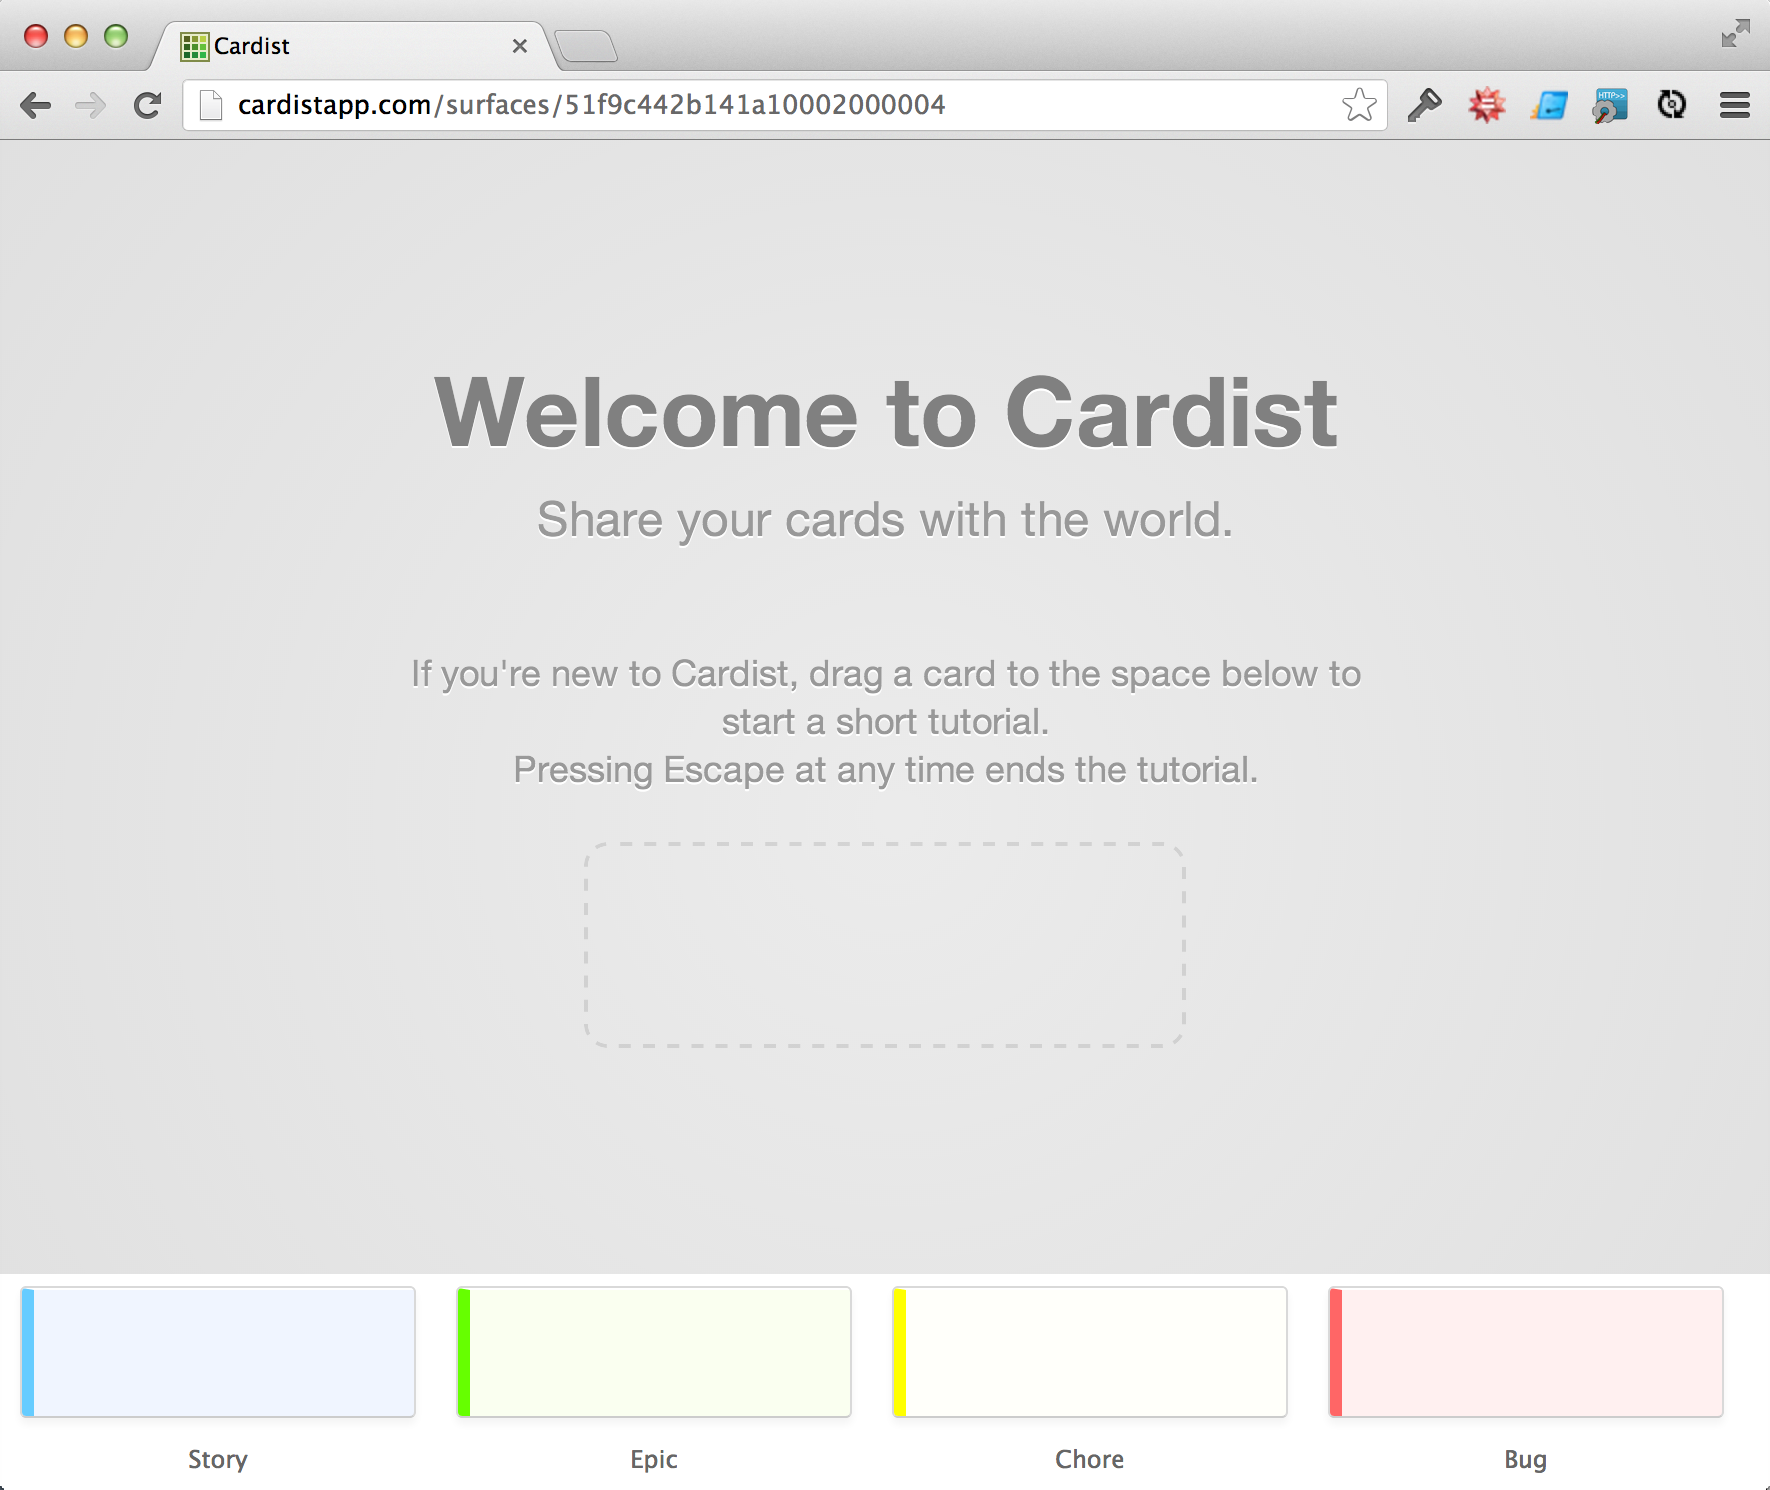Screen dimensions: 1770x1490
Task: Click the 'Share your cards with the world.' subtitle
Action: tap(885, 520)
